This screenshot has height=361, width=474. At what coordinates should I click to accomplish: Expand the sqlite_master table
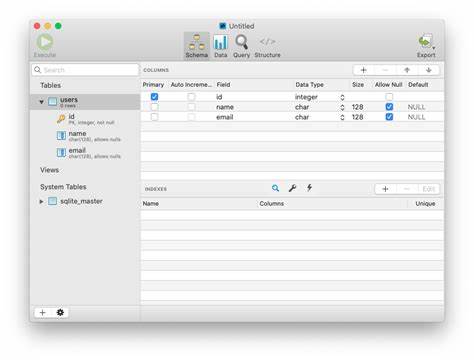[41, 201]
